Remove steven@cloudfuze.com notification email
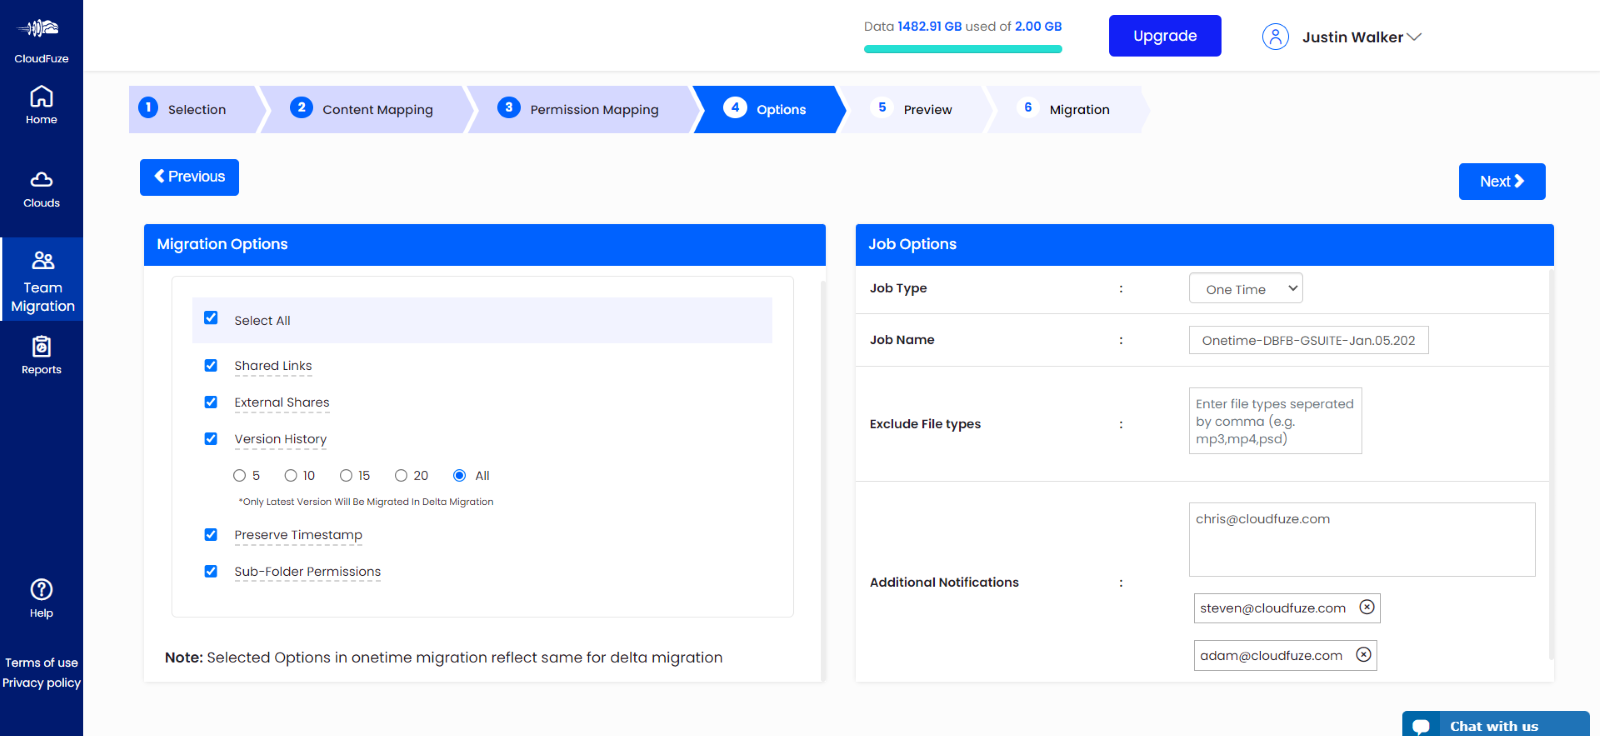1600x736 pixels. (x=1367, y=607)
